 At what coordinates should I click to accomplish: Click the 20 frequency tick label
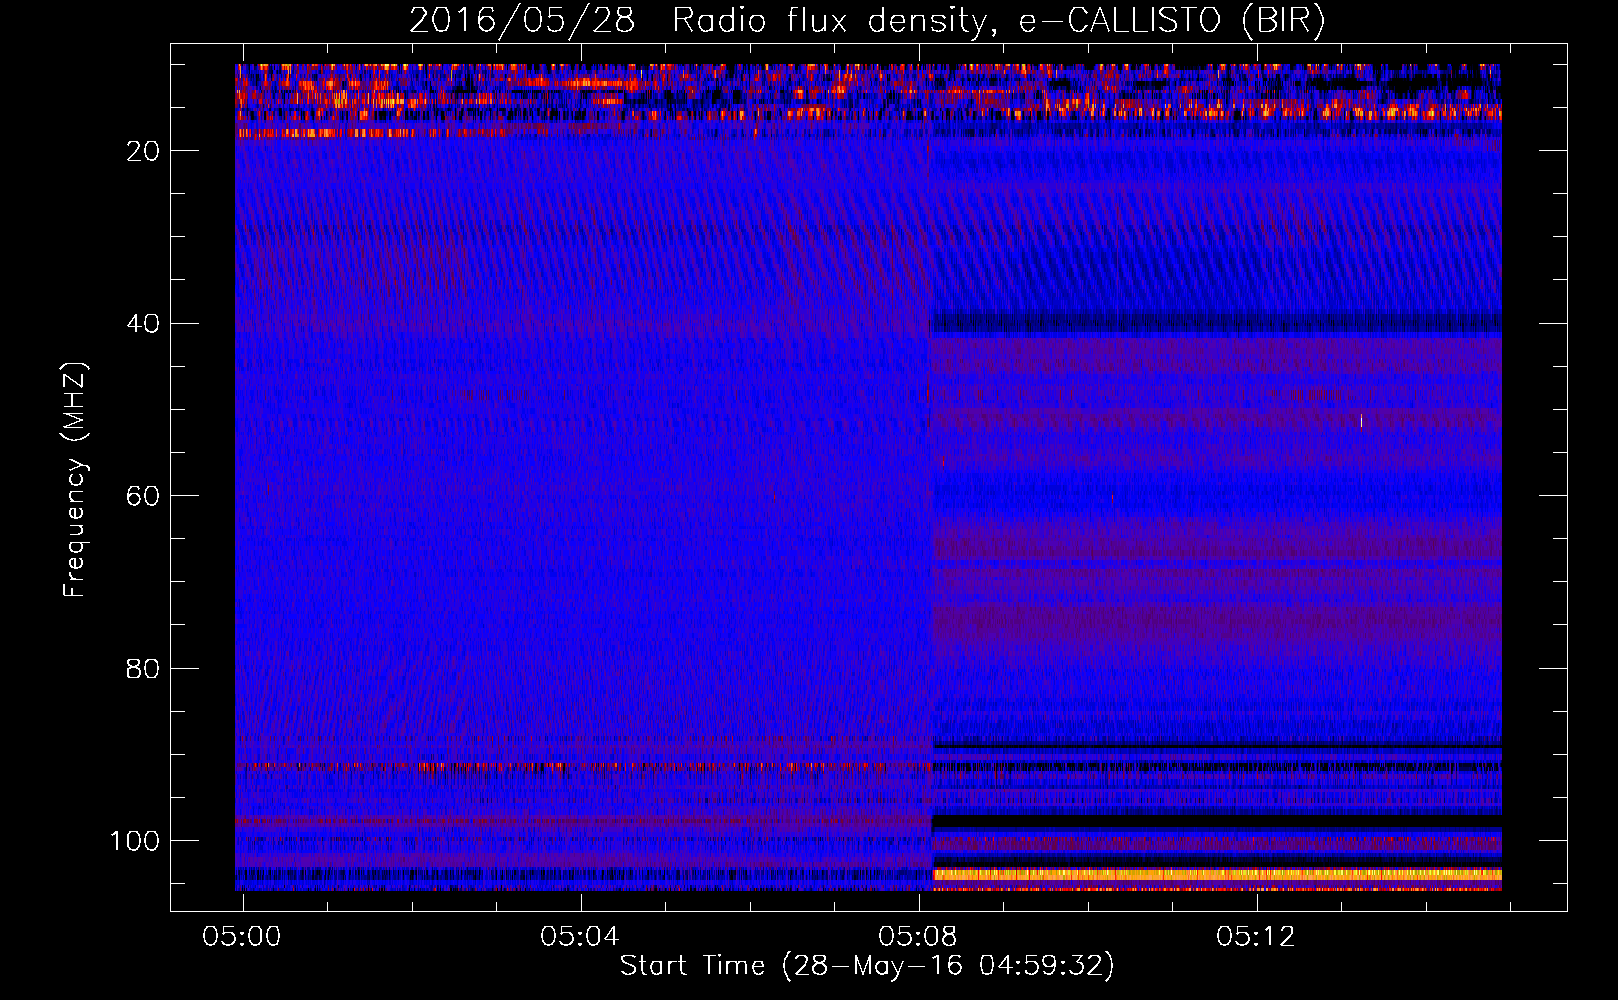[144, 151]
